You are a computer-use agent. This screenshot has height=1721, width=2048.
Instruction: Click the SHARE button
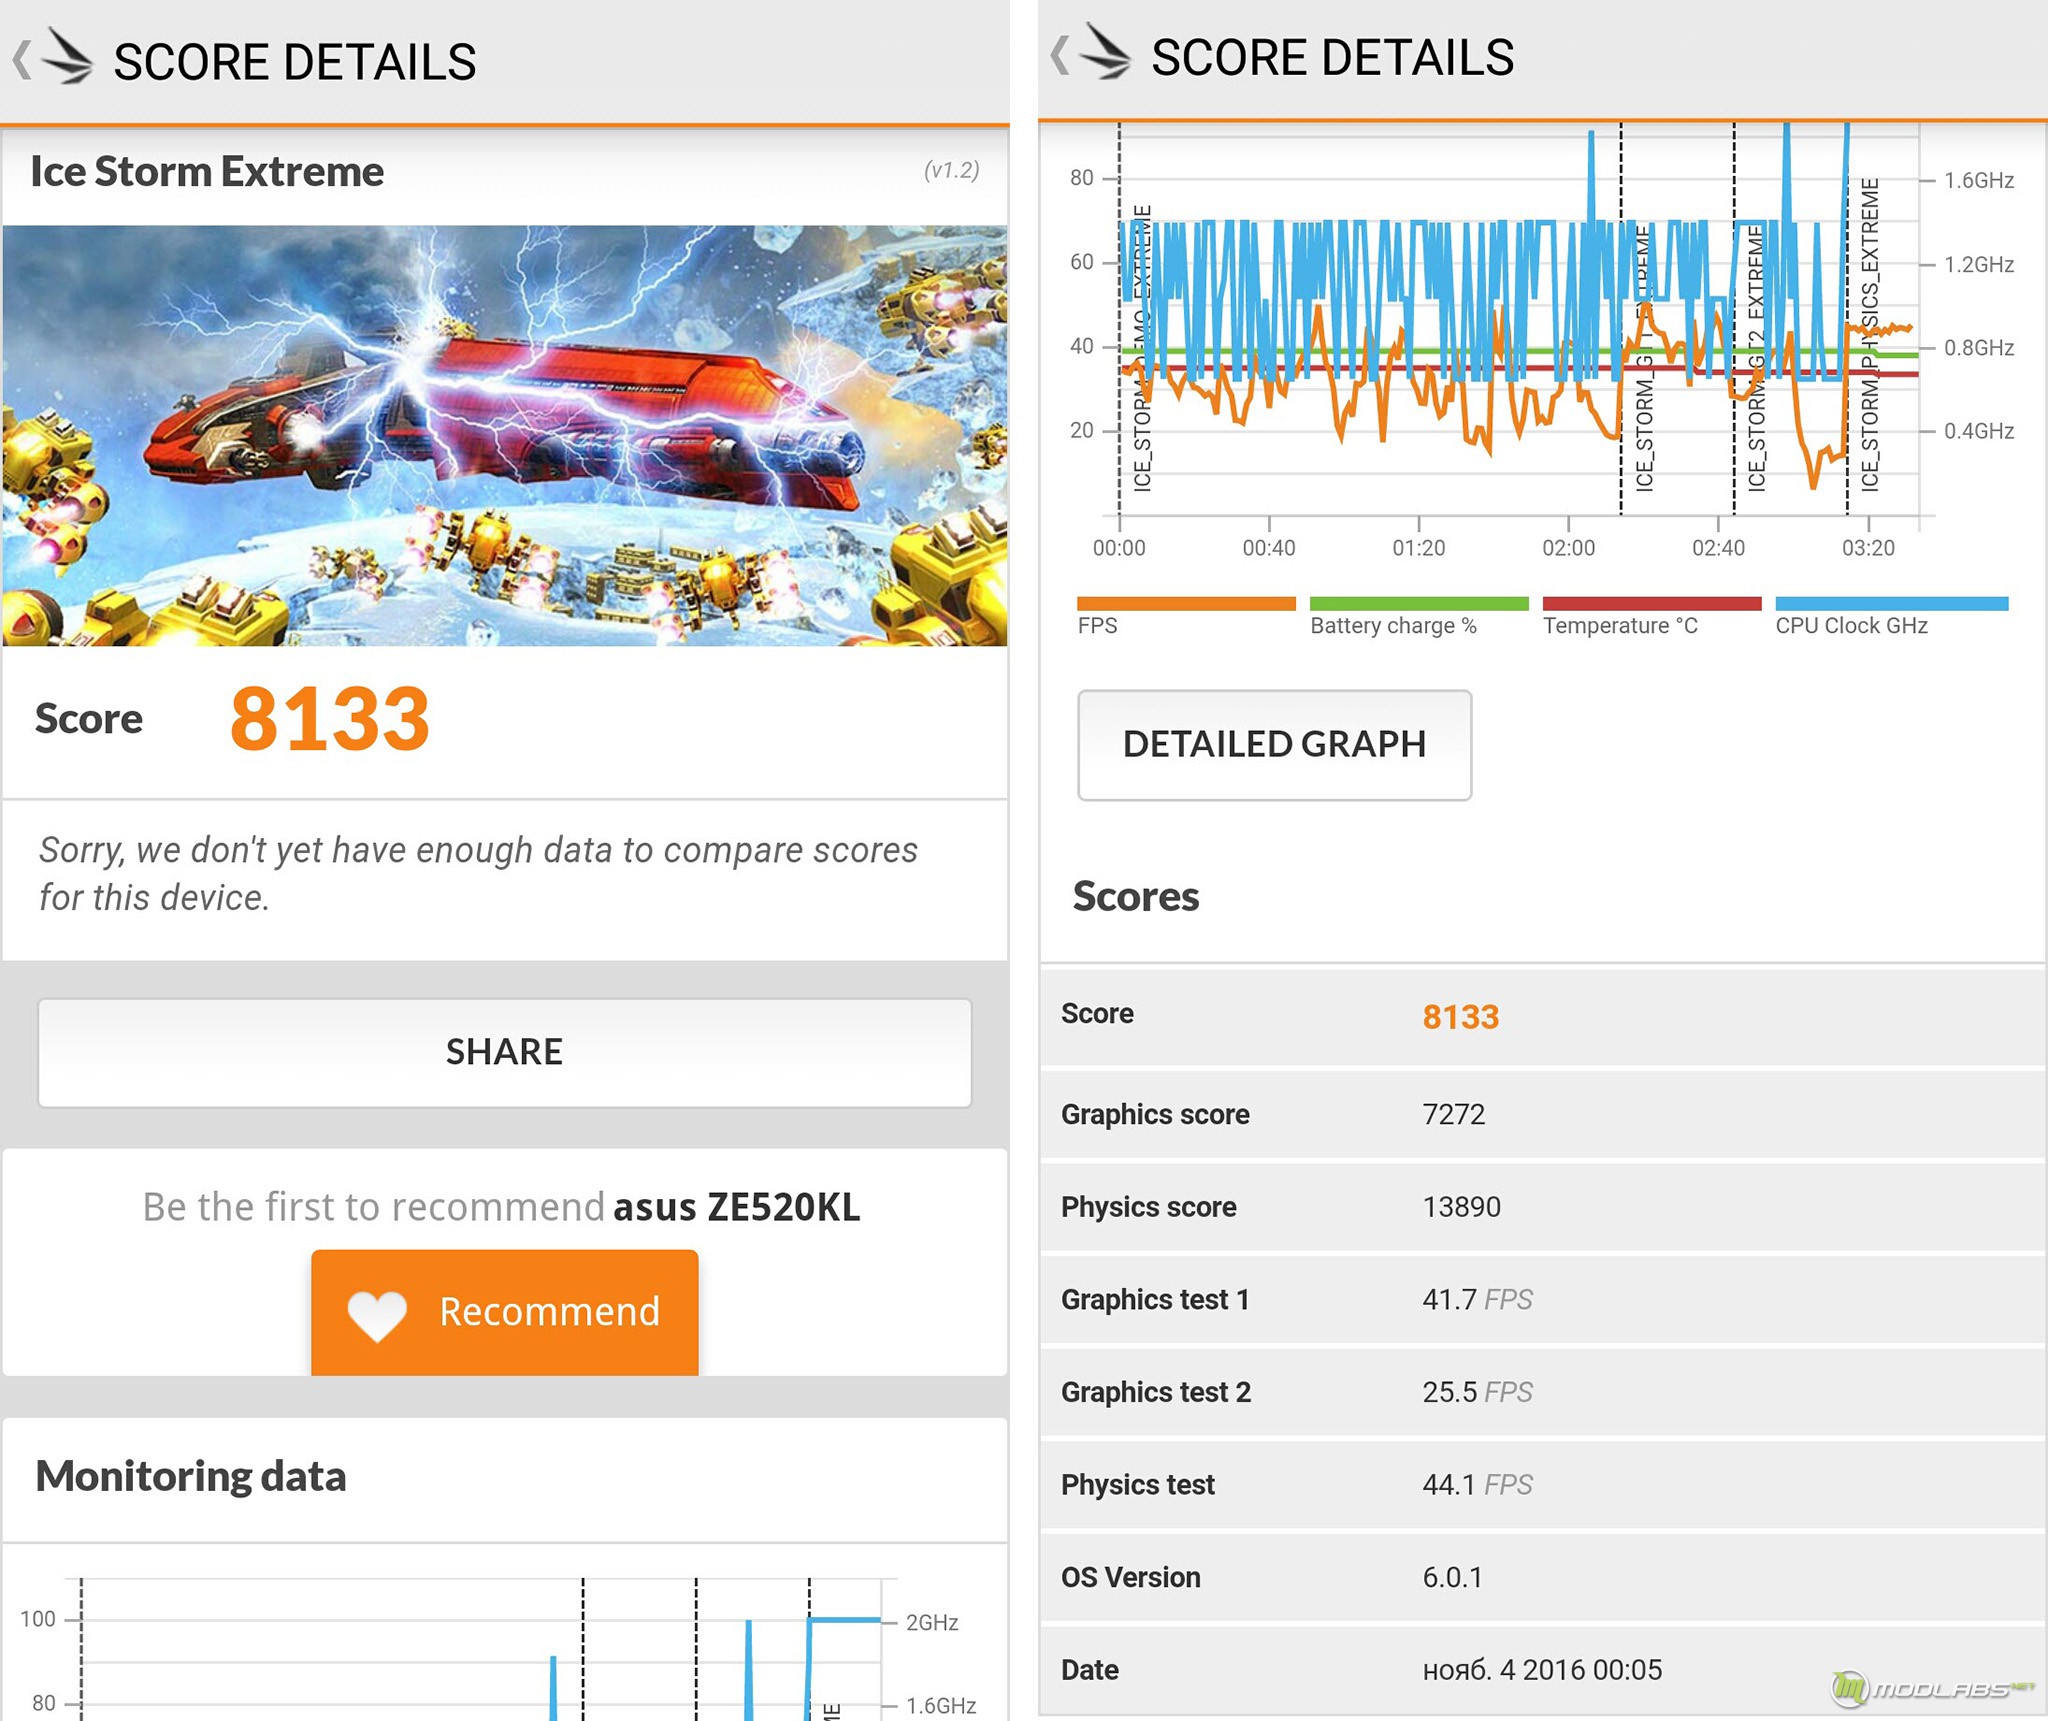504,1052
